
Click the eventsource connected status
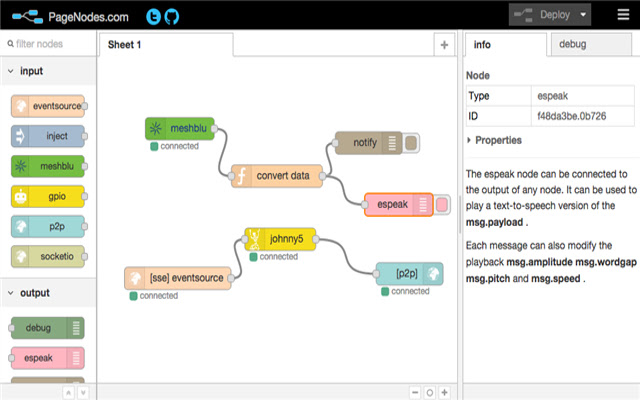click(154, 296)
